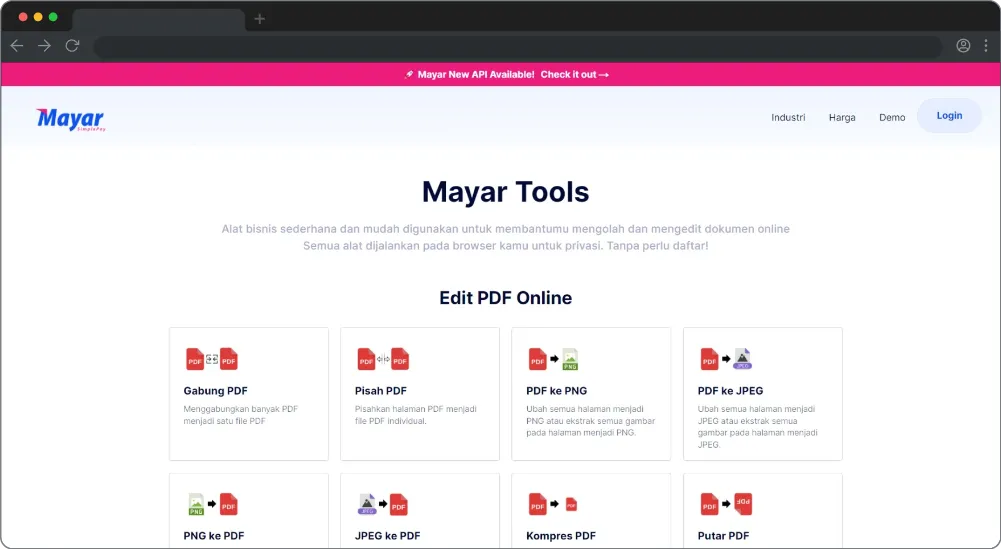Select the current browser tab
Screen dimensions: 1001x549
158,19
